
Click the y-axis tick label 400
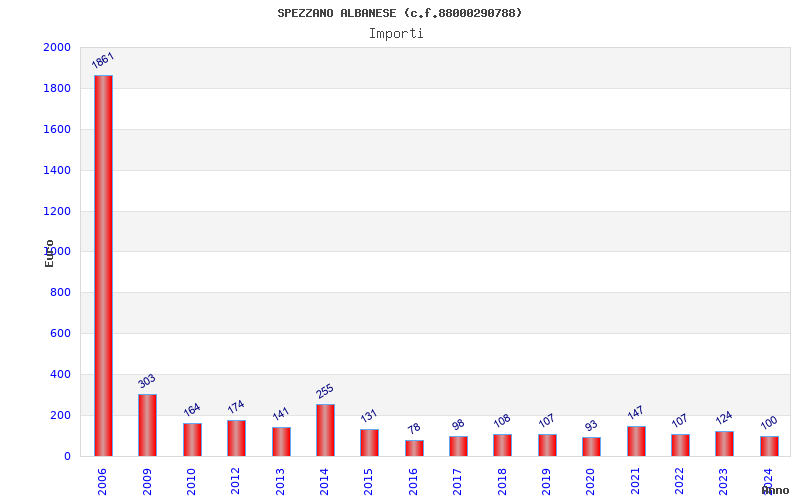tap(60, 374)
